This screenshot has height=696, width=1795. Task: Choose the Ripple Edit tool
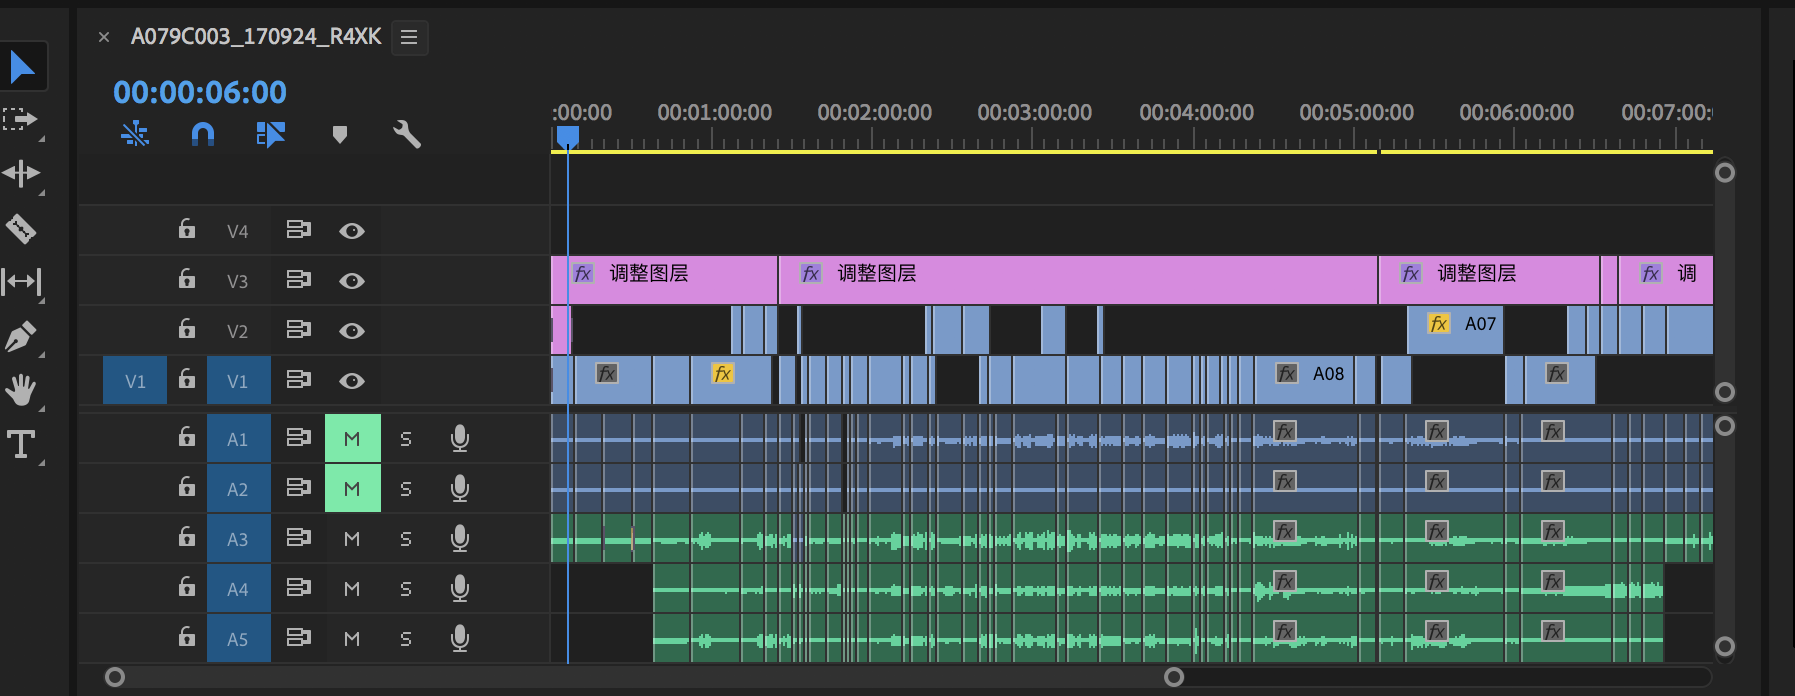click(x=21, y=174)
